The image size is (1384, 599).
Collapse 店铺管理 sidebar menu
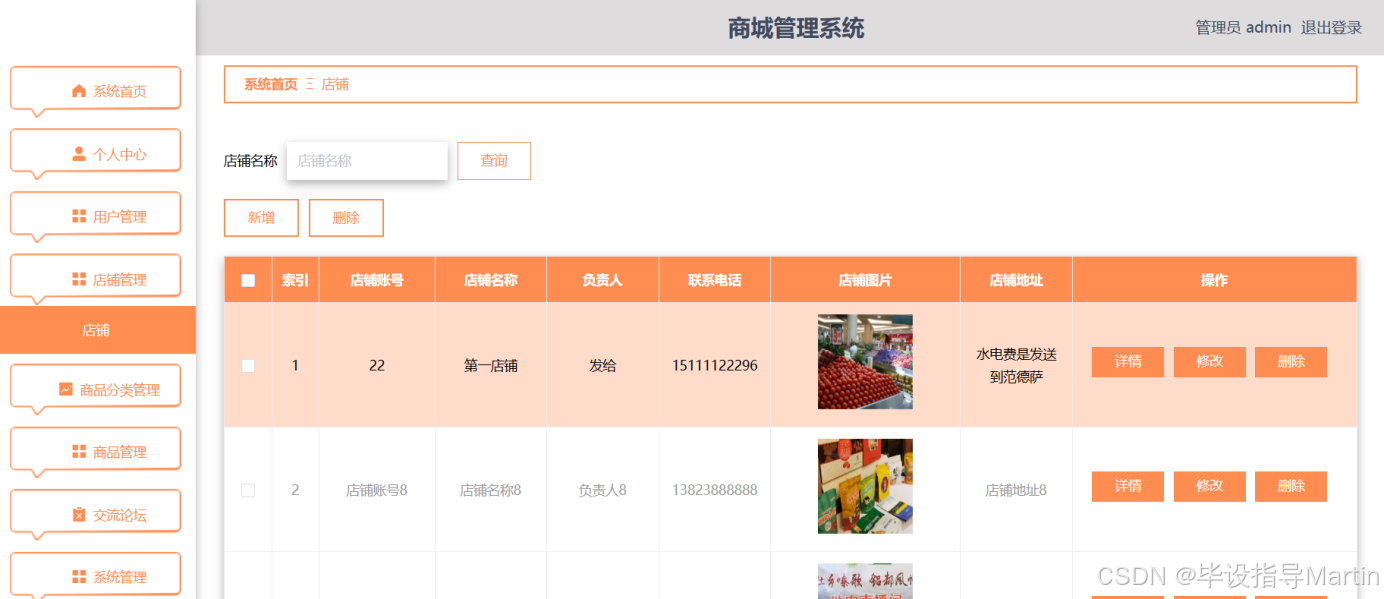[95, 276]
